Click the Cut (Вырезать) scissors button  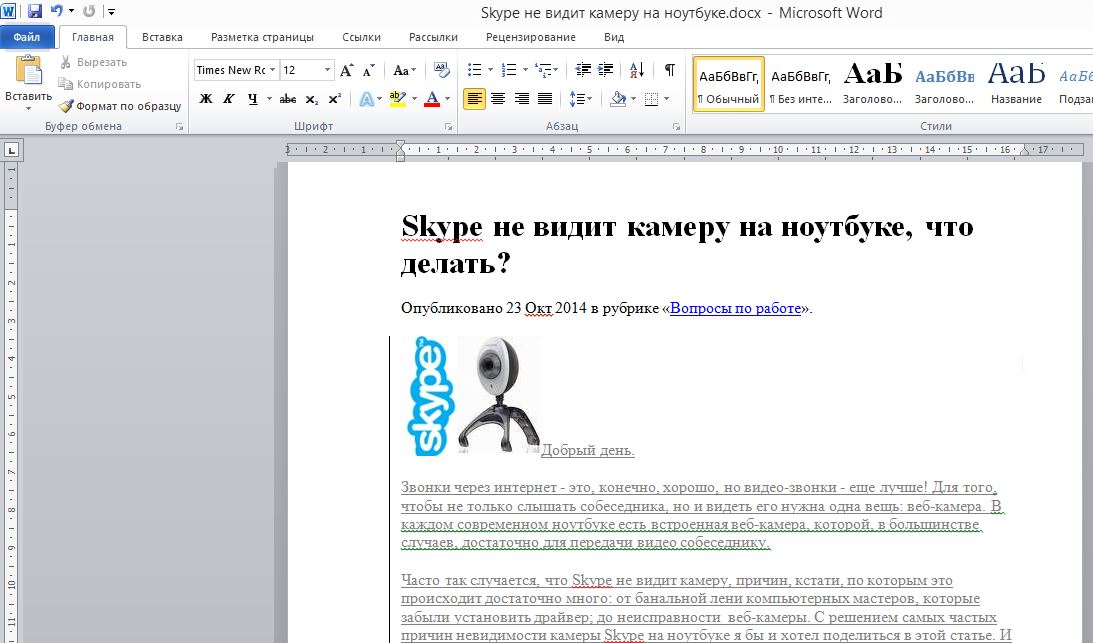[x=93, y=62]
